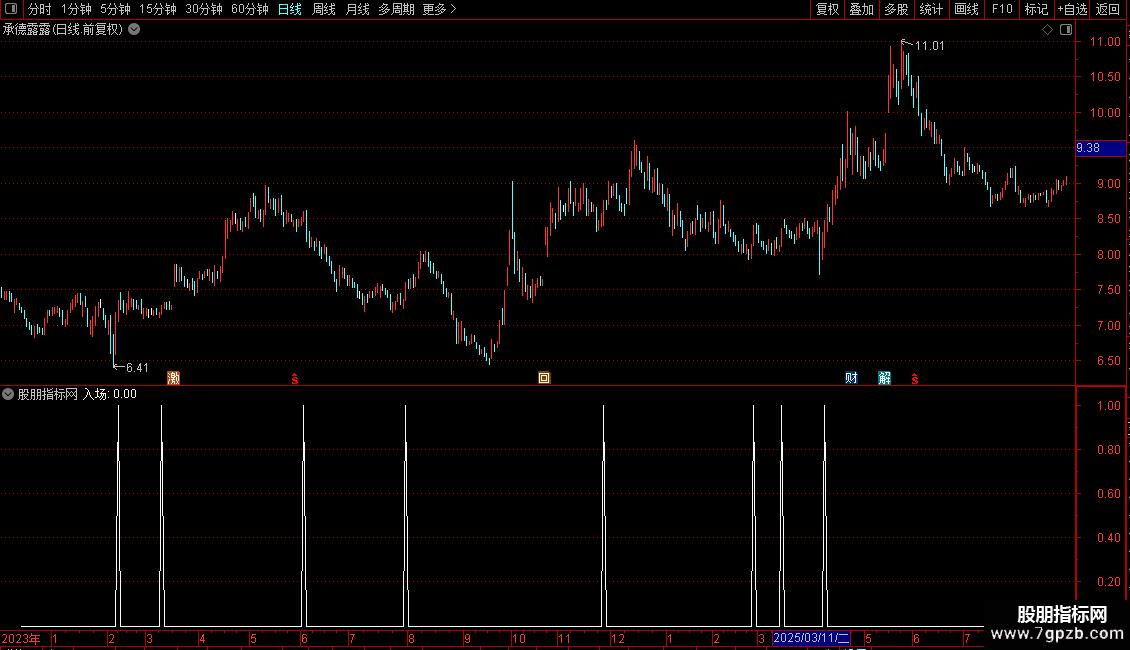1130x650 pixels.
Task: Click the 统计 statistics button
Action: tap(930, 9)
